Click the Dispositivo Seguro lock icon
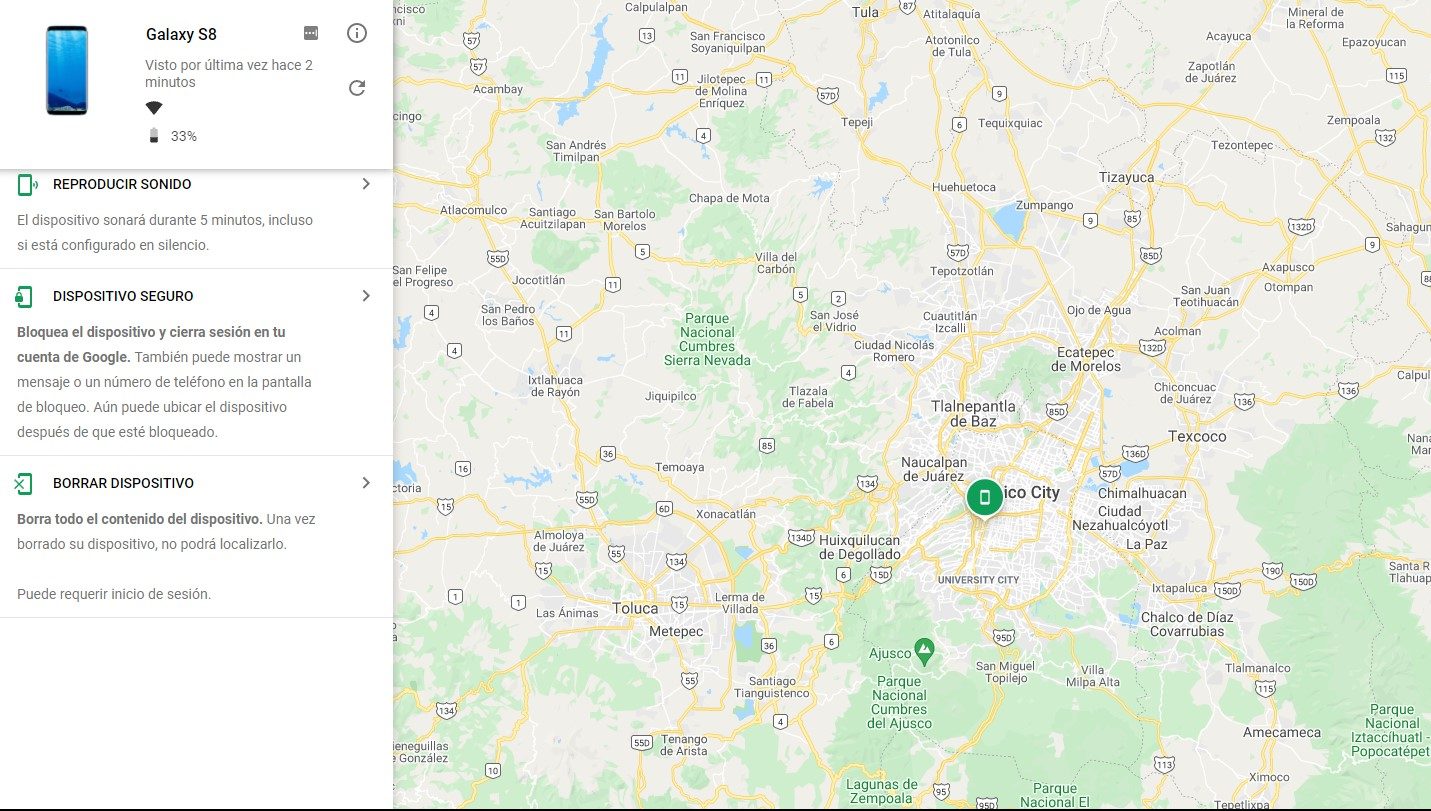The width and height of the screenshot is (1431, 811). [x=25, y=296]
